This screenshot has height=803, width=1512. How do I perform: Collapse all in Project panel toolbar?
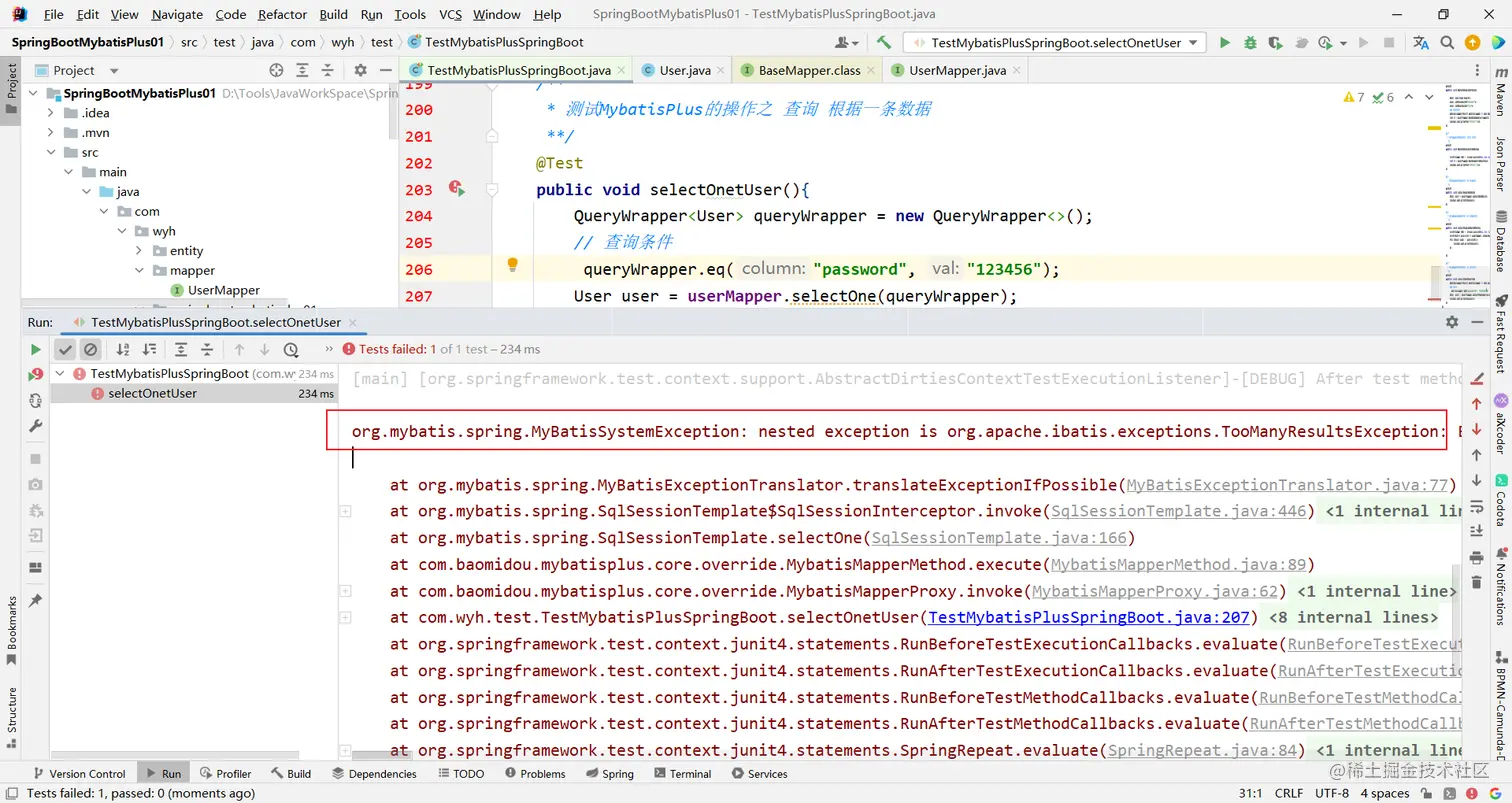click(x=328, y=70)
